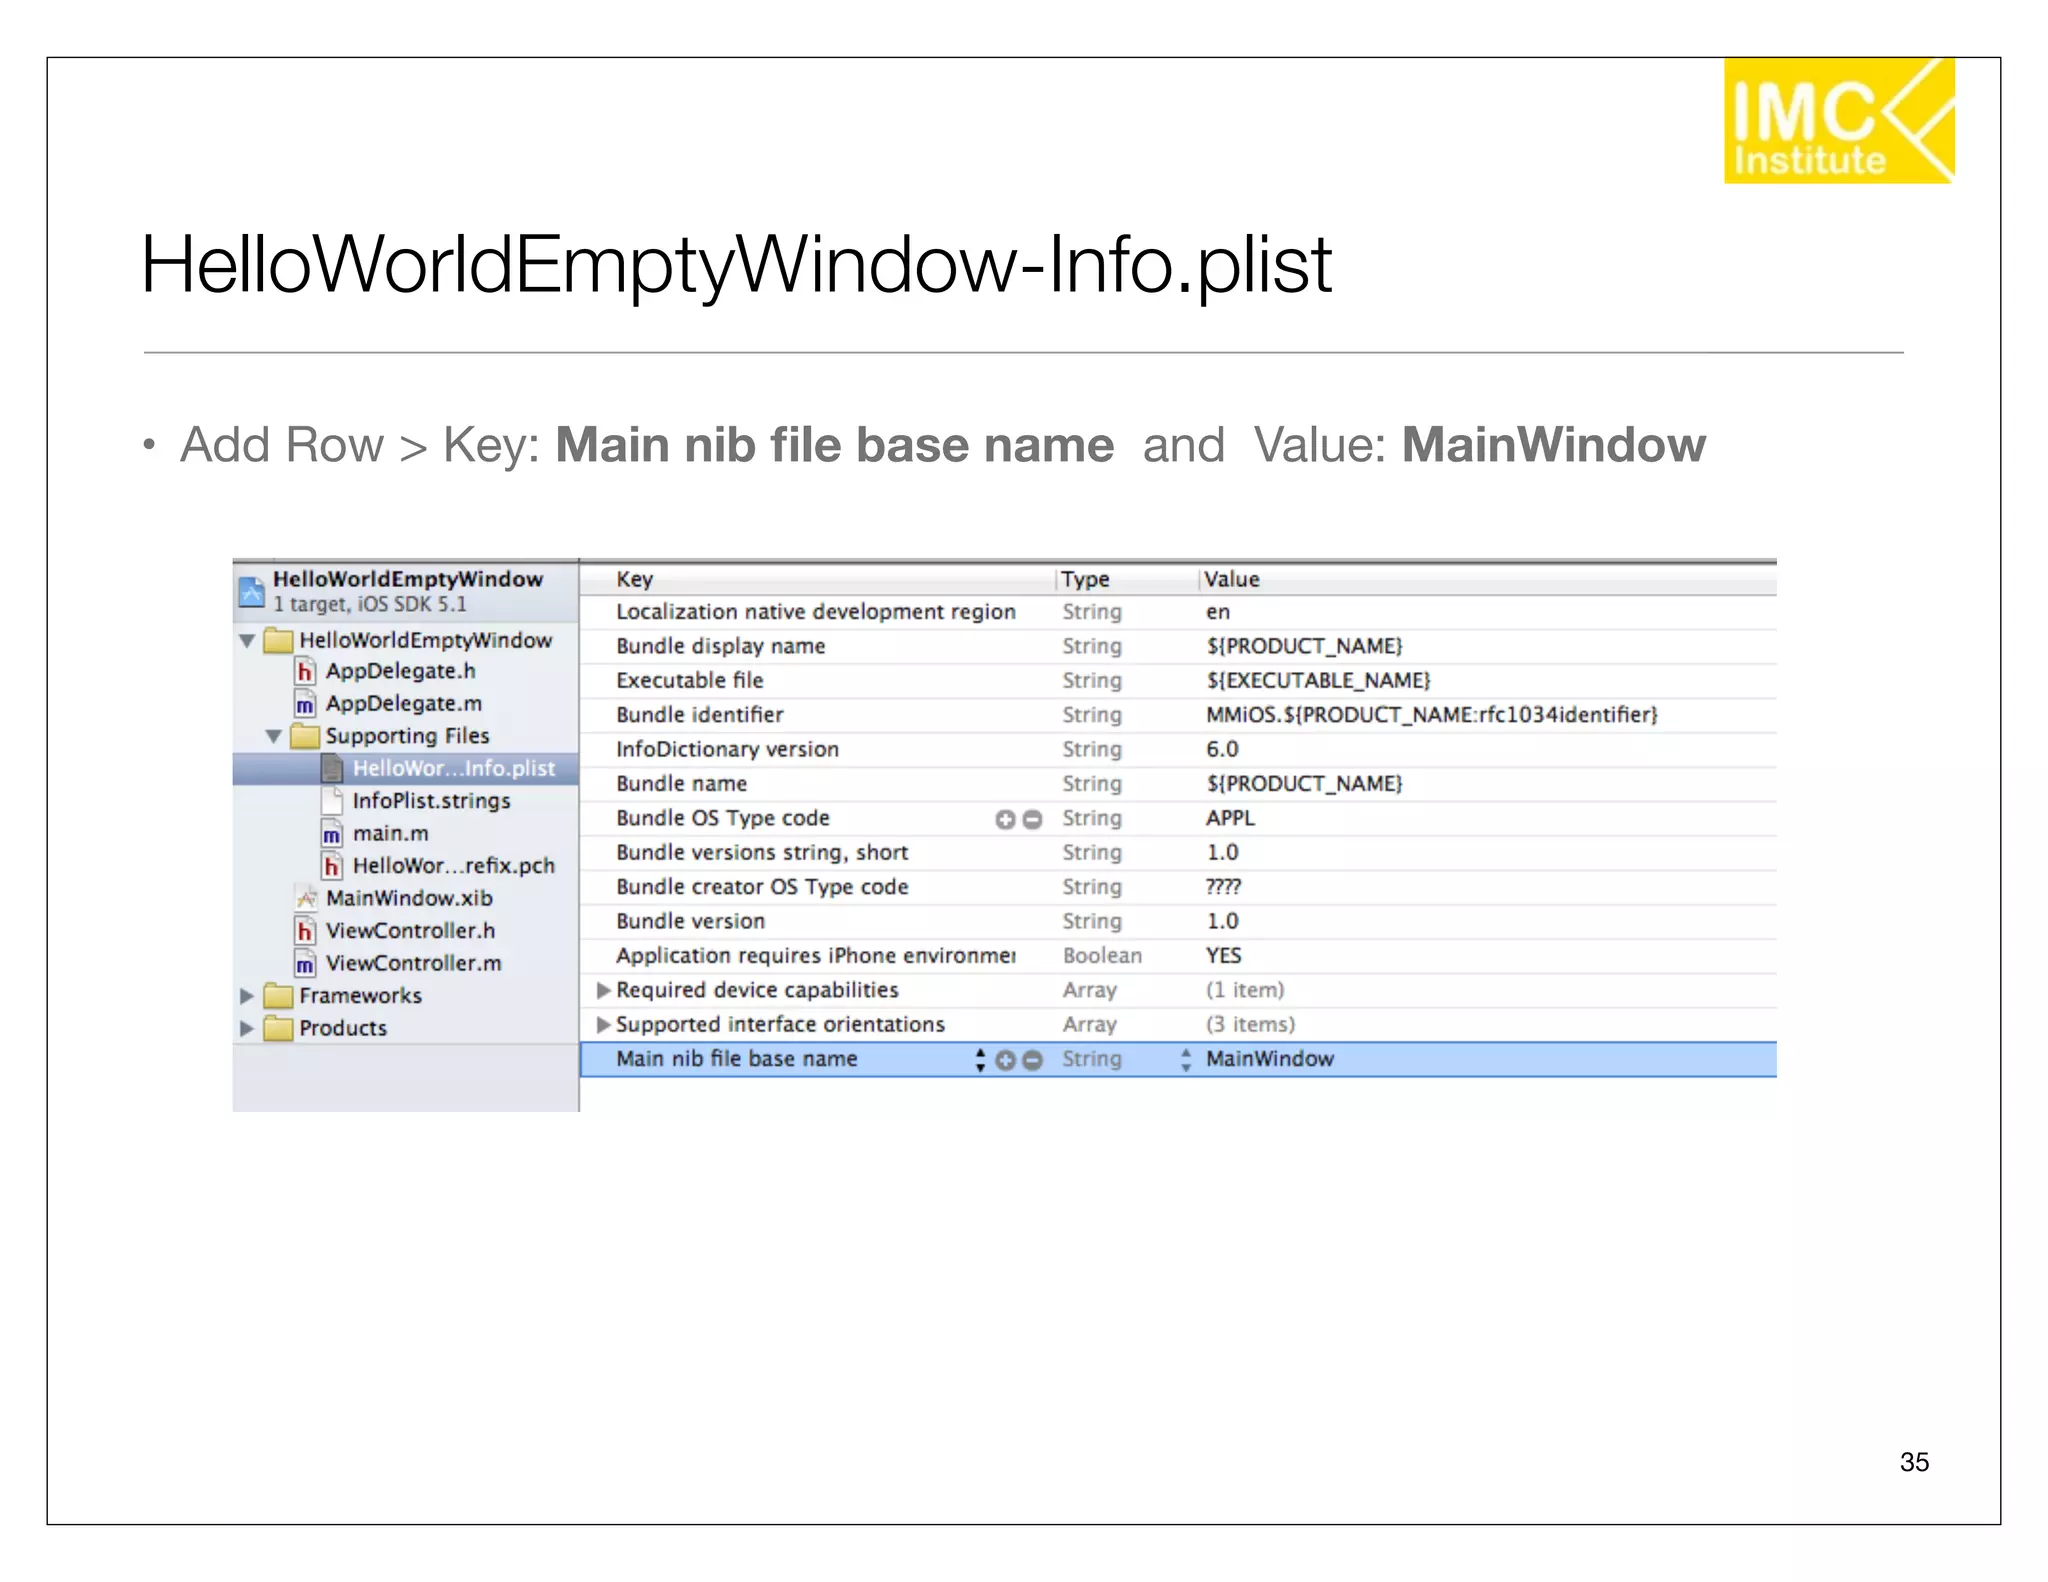The width and height of the screenshot is (2048, 1582).
Task: Click the Key column header
Action: tap(634, 579)
